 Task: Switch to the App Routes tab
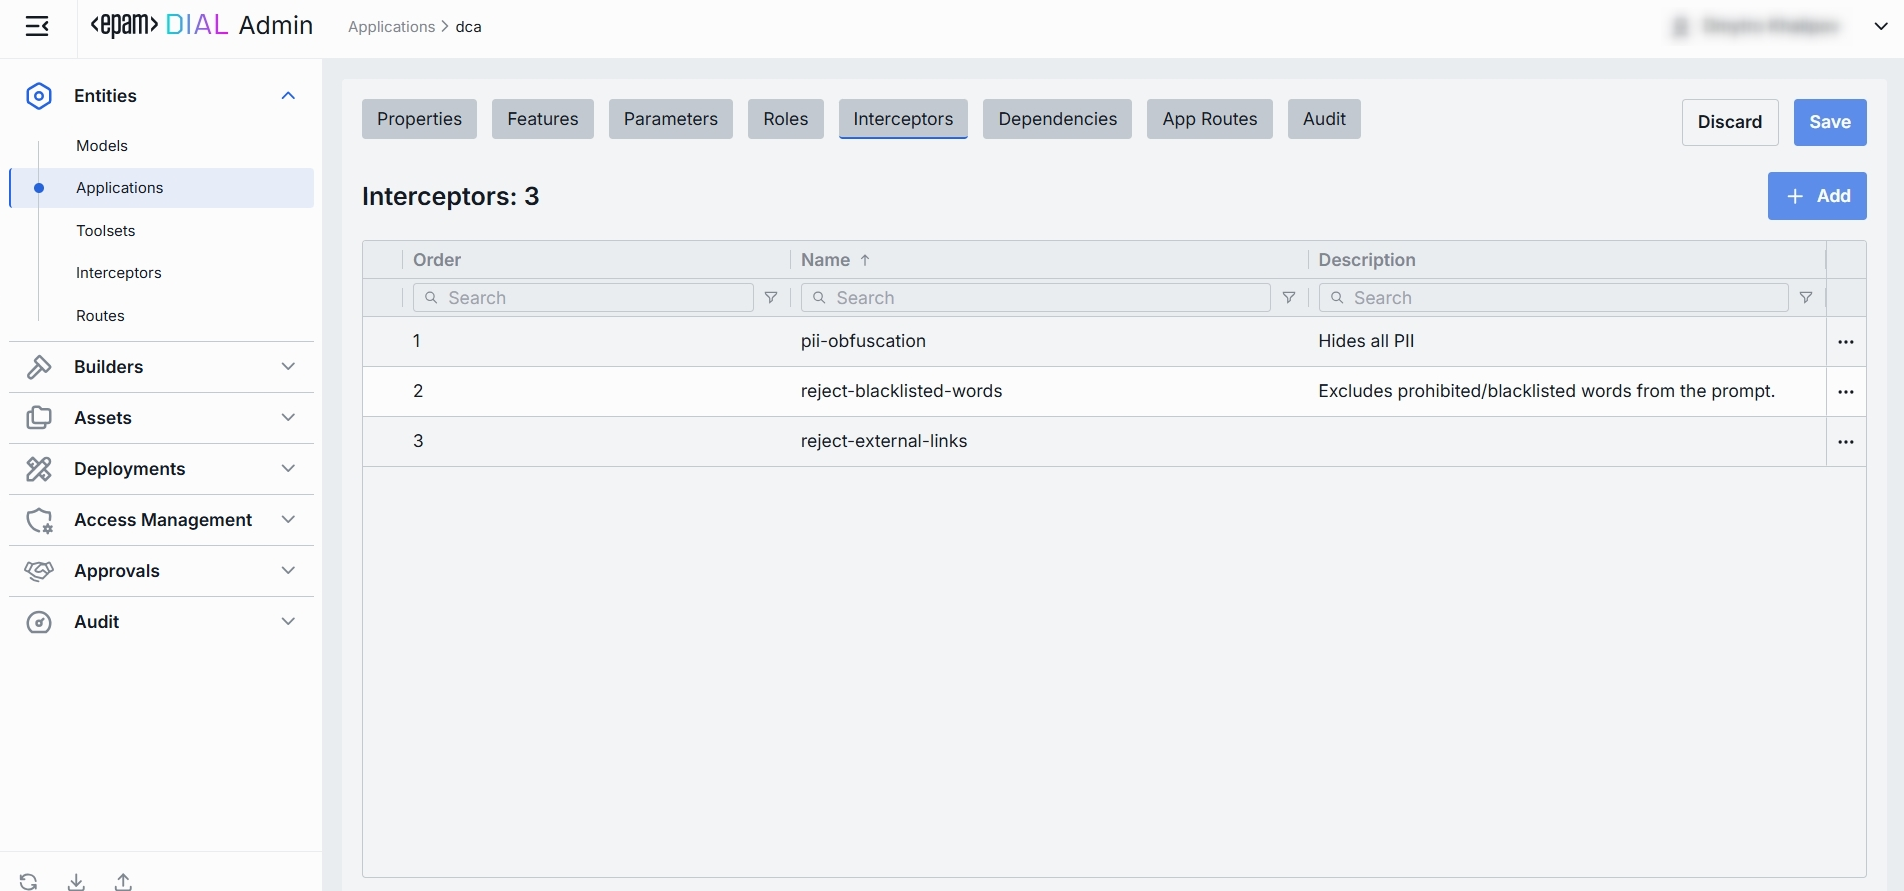click(1209, 119)
